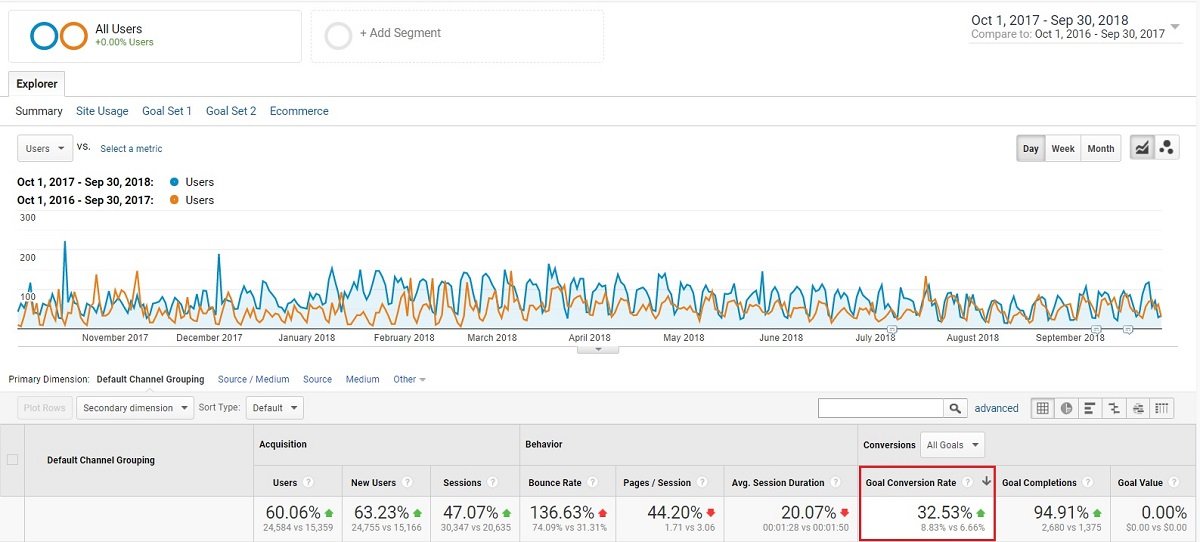Open help icon beside Sessions column
The height and width of the screenshot is (542, 1200).
[491, 483]
